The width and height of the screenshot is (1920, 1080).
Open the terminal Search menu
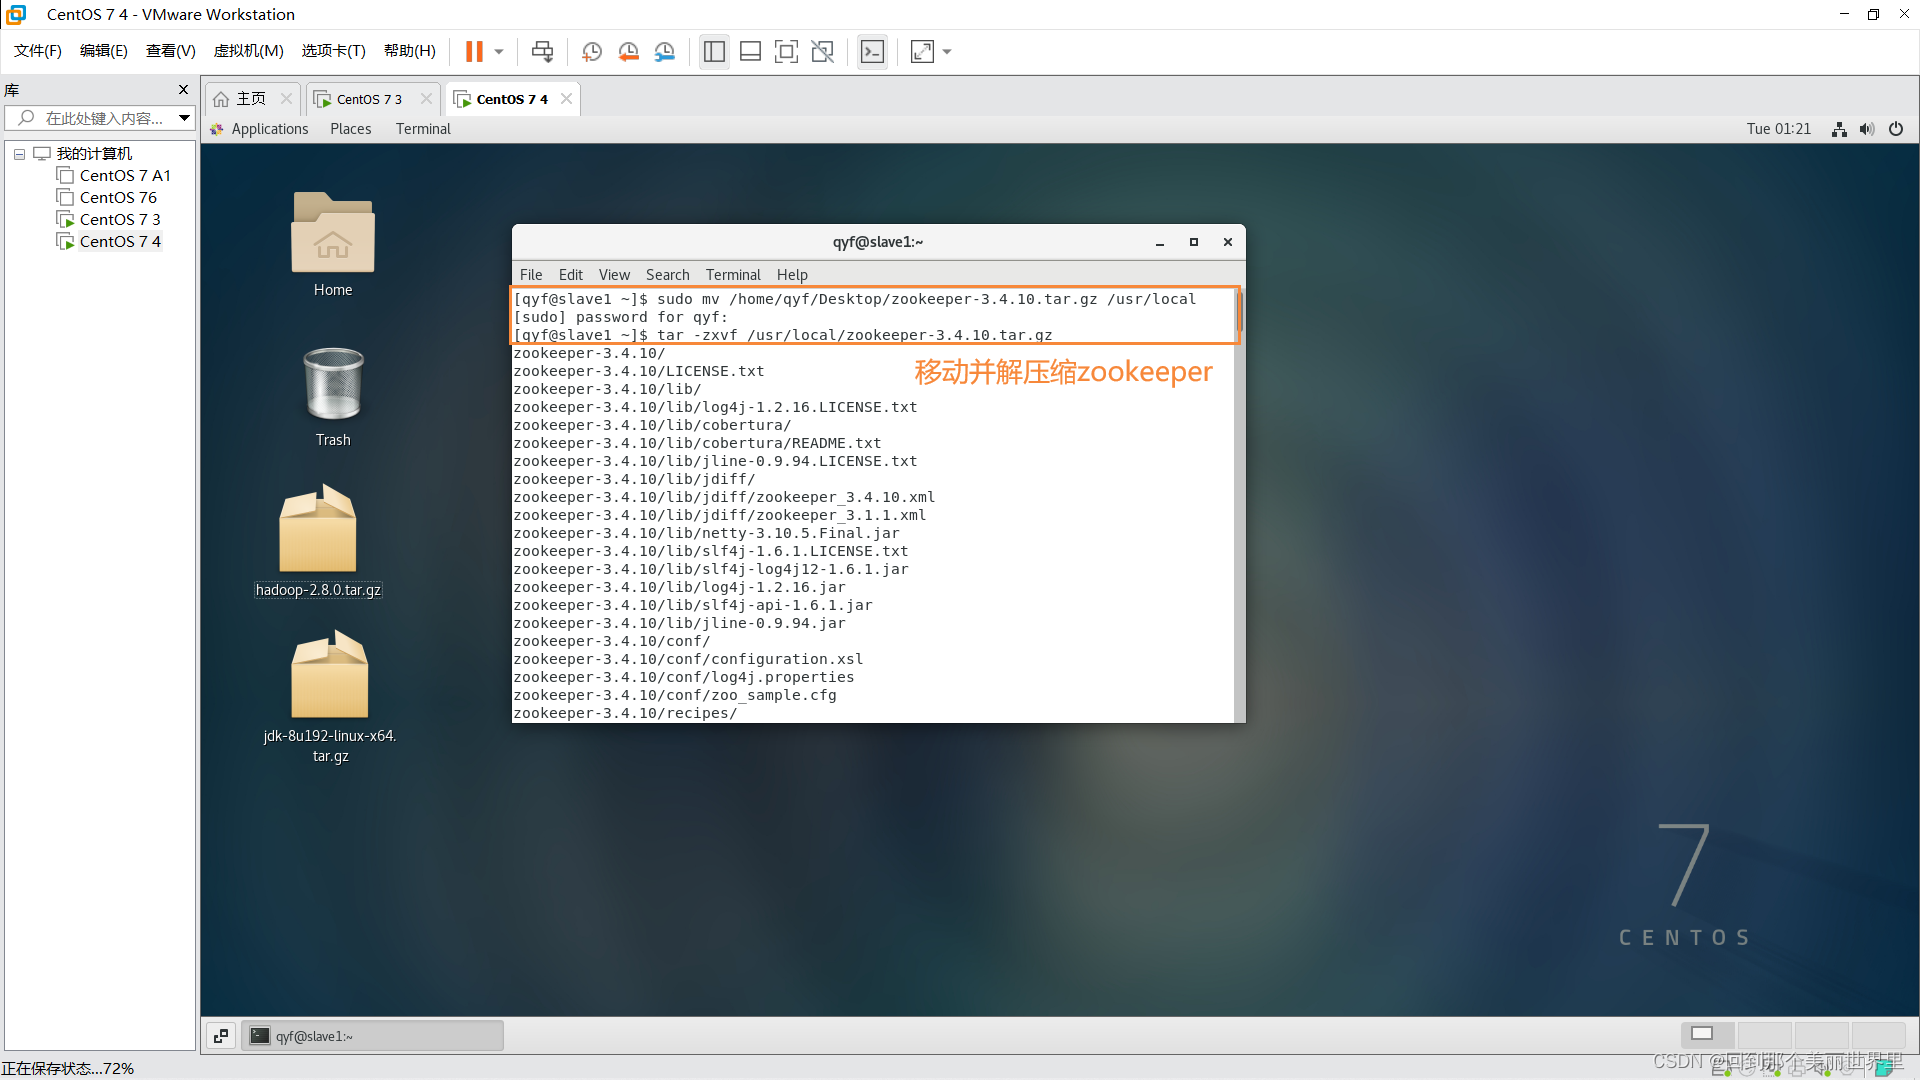[667, 275]
